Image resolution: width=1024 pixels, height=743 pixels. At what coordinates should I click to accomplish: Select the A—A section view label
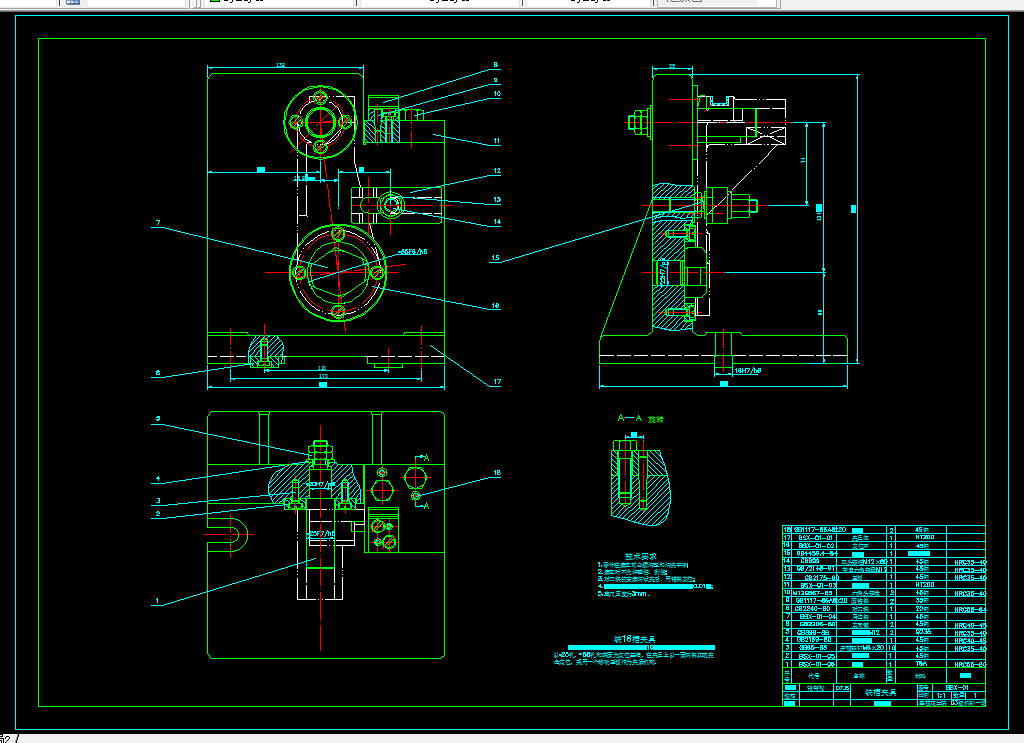(x=630, y=418)
